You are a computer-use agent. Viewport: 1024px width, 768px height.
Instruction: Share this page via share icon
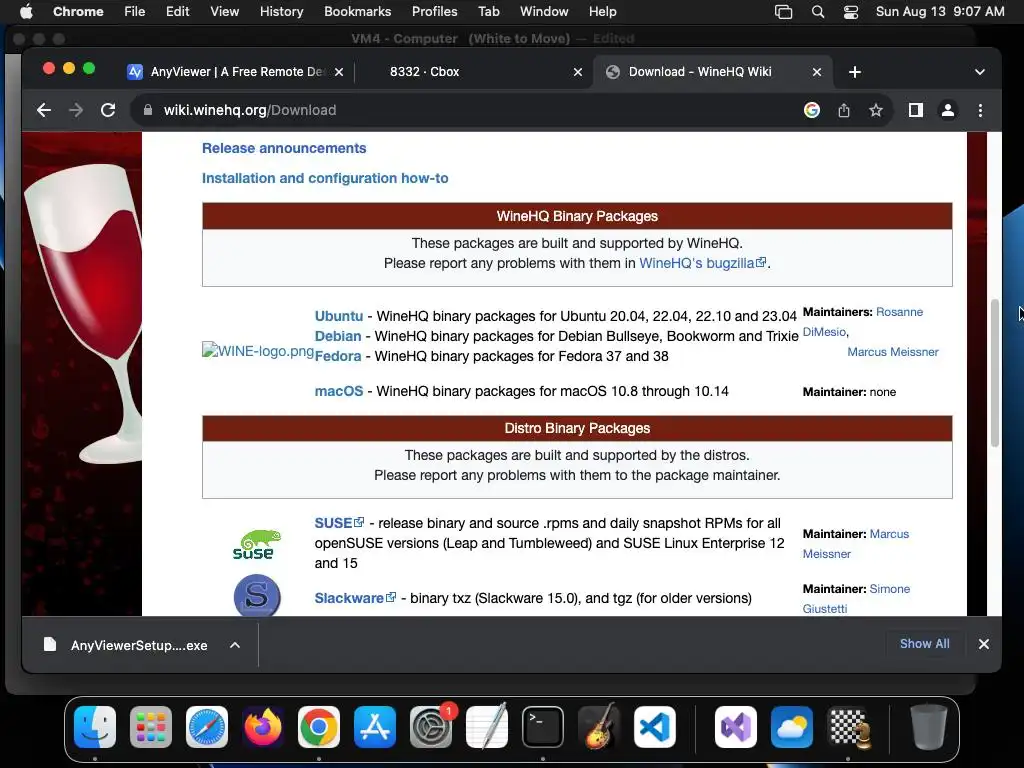pyautogui.click(x=844, y=110)
